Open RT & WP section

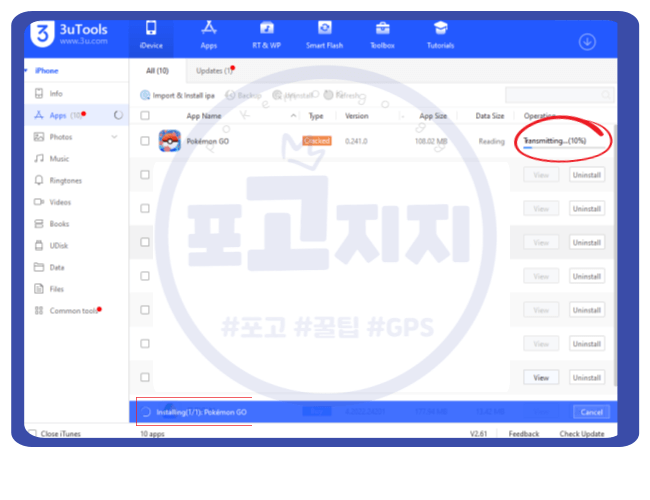[x=267, y=35]
